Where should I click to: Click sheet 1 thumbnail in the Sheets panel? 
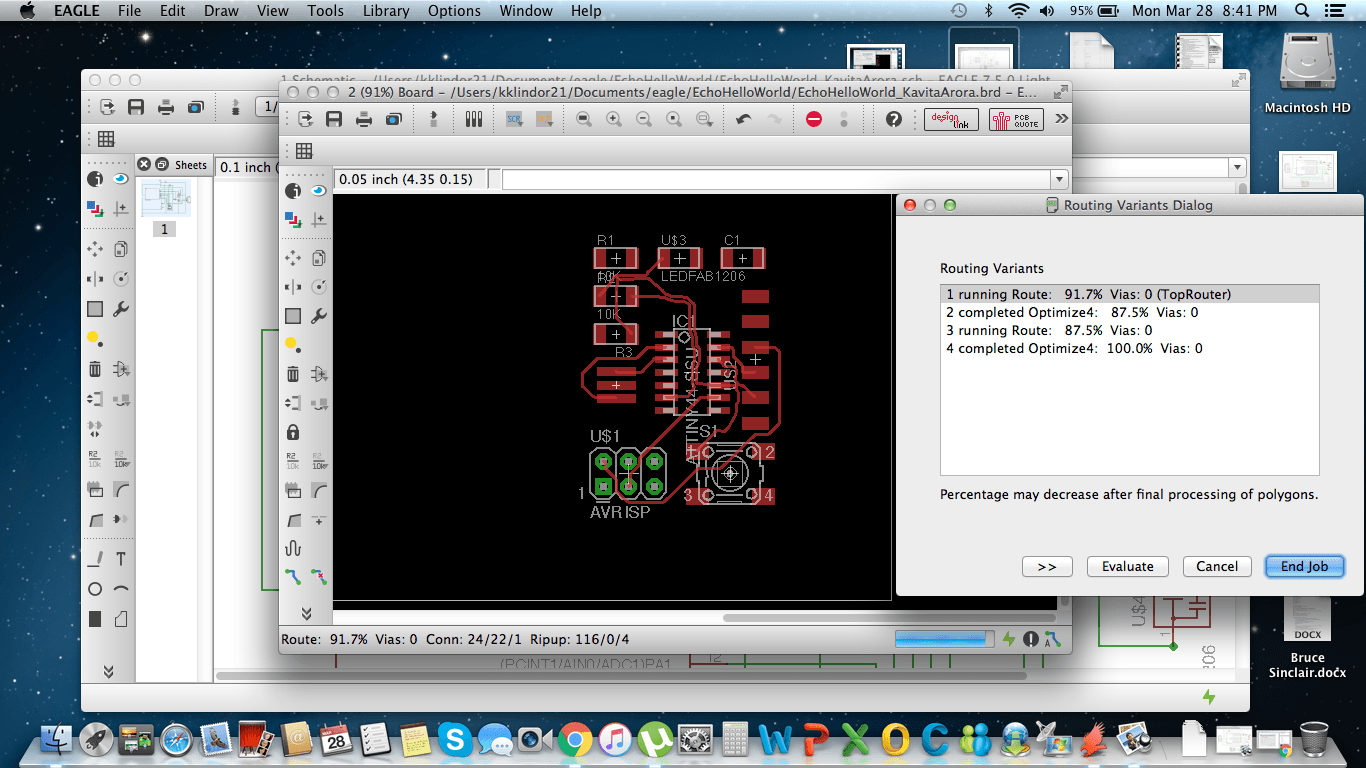pos(165,199)
